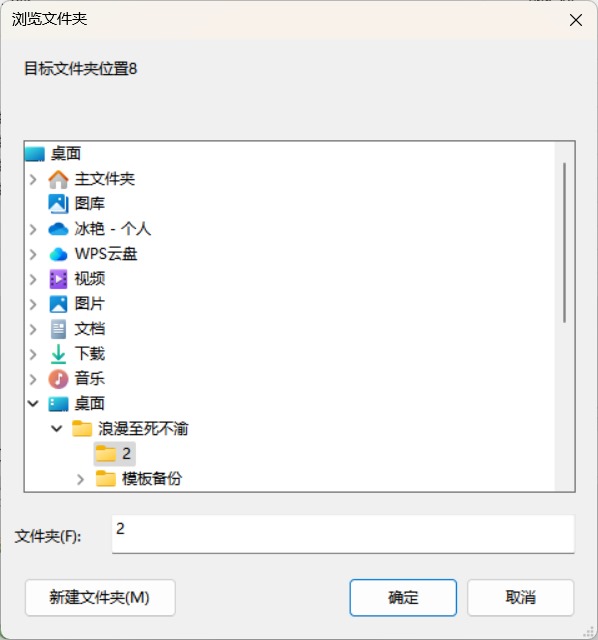Pick the 图片 pictures icon

(x=58, y=304)
